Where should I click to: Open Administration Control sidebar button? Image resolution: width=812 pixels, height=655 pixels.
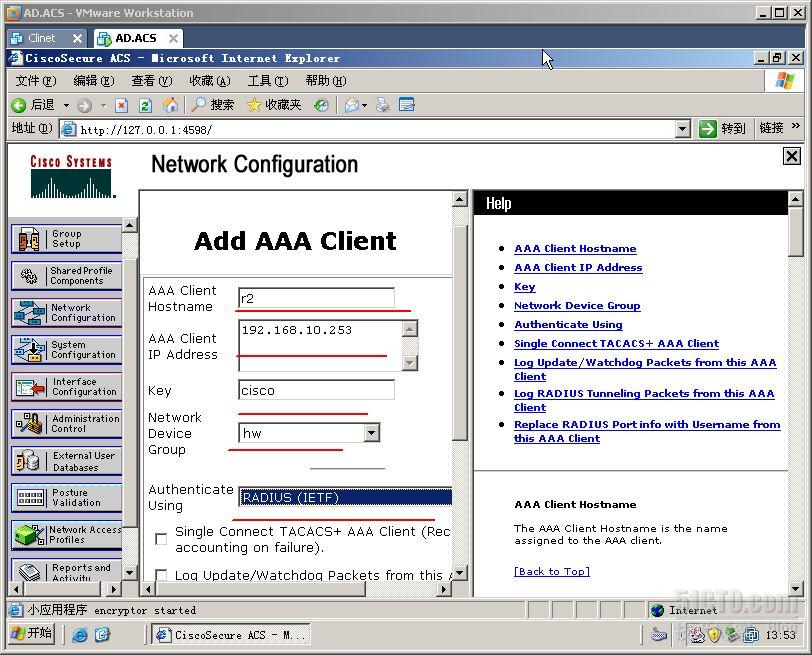coord(66,424)
